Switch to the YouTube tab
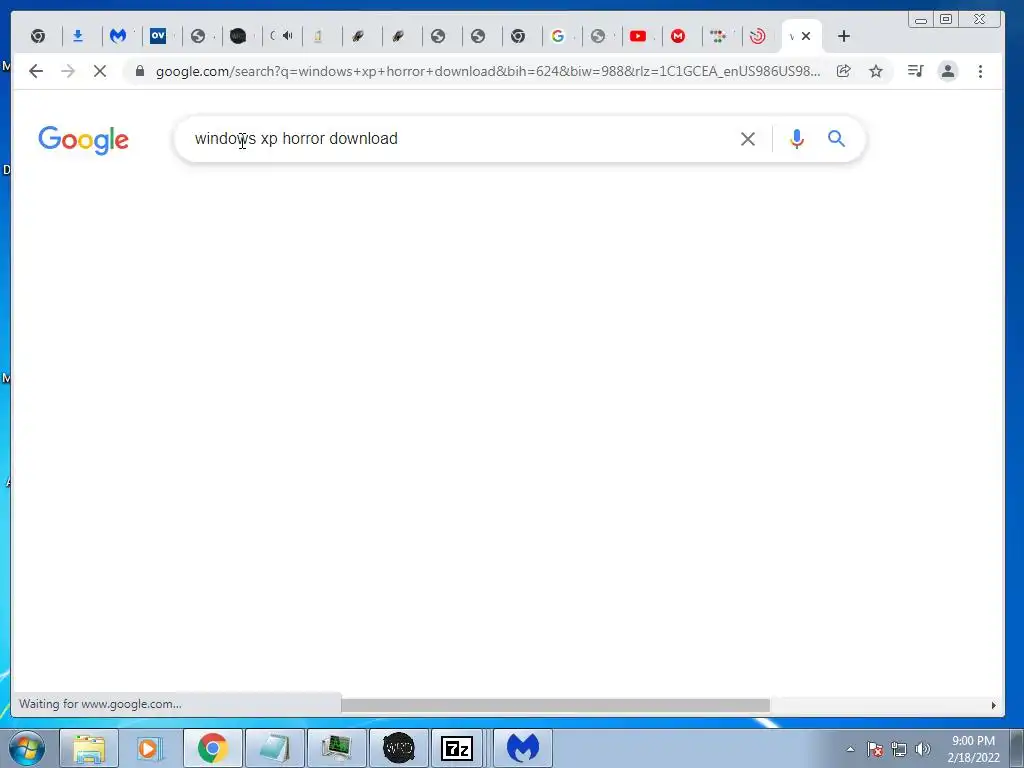 coord(638,37)
